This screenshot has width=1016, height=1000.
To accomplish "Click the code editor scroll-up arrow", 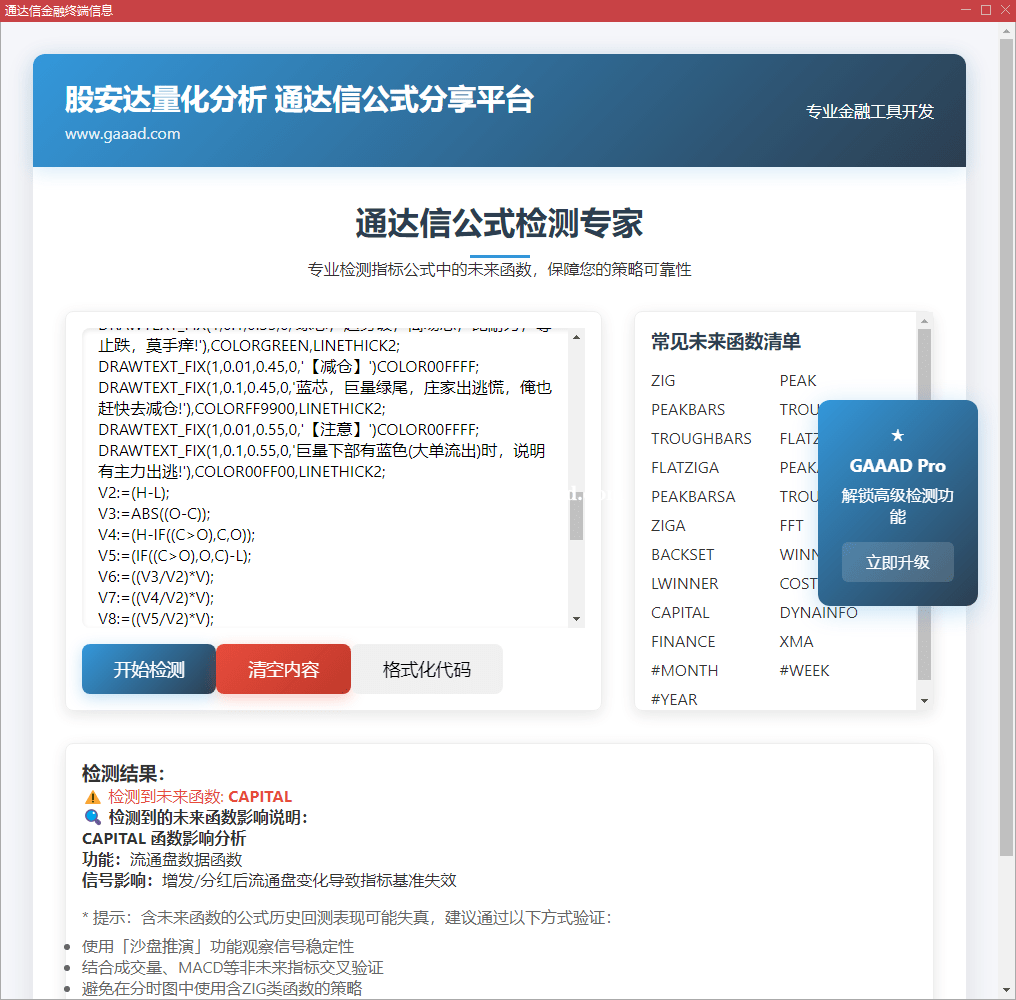I will pos(576,337).
